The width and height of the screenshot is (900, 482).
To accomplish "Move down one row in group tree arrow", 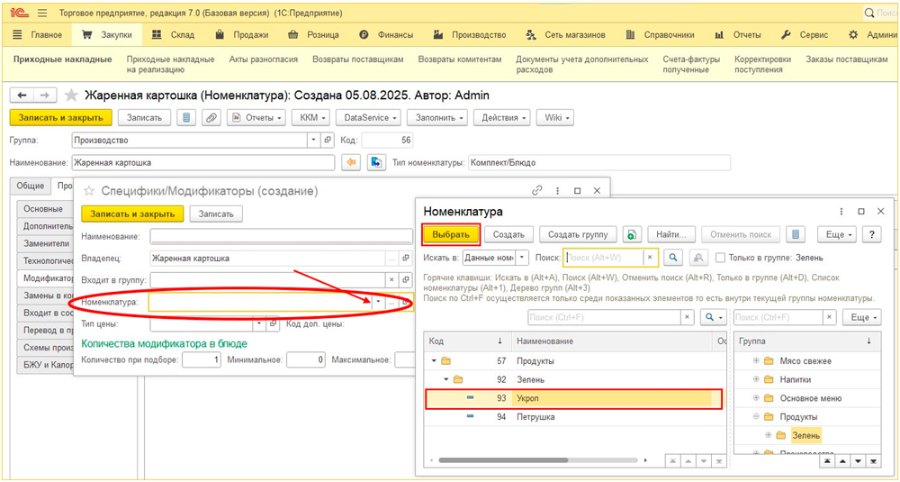I will point(858,461).
